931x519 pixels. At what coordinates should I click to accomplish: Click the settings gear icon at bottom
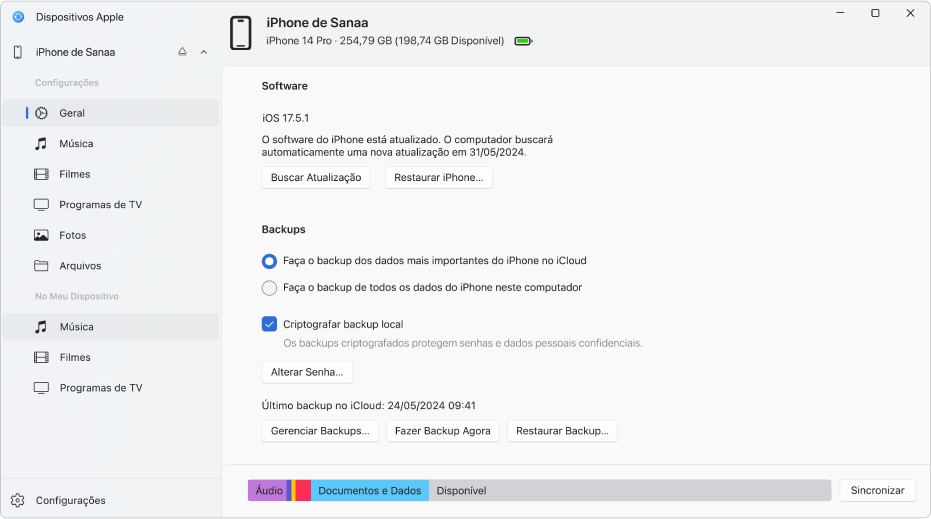point(18,500)
